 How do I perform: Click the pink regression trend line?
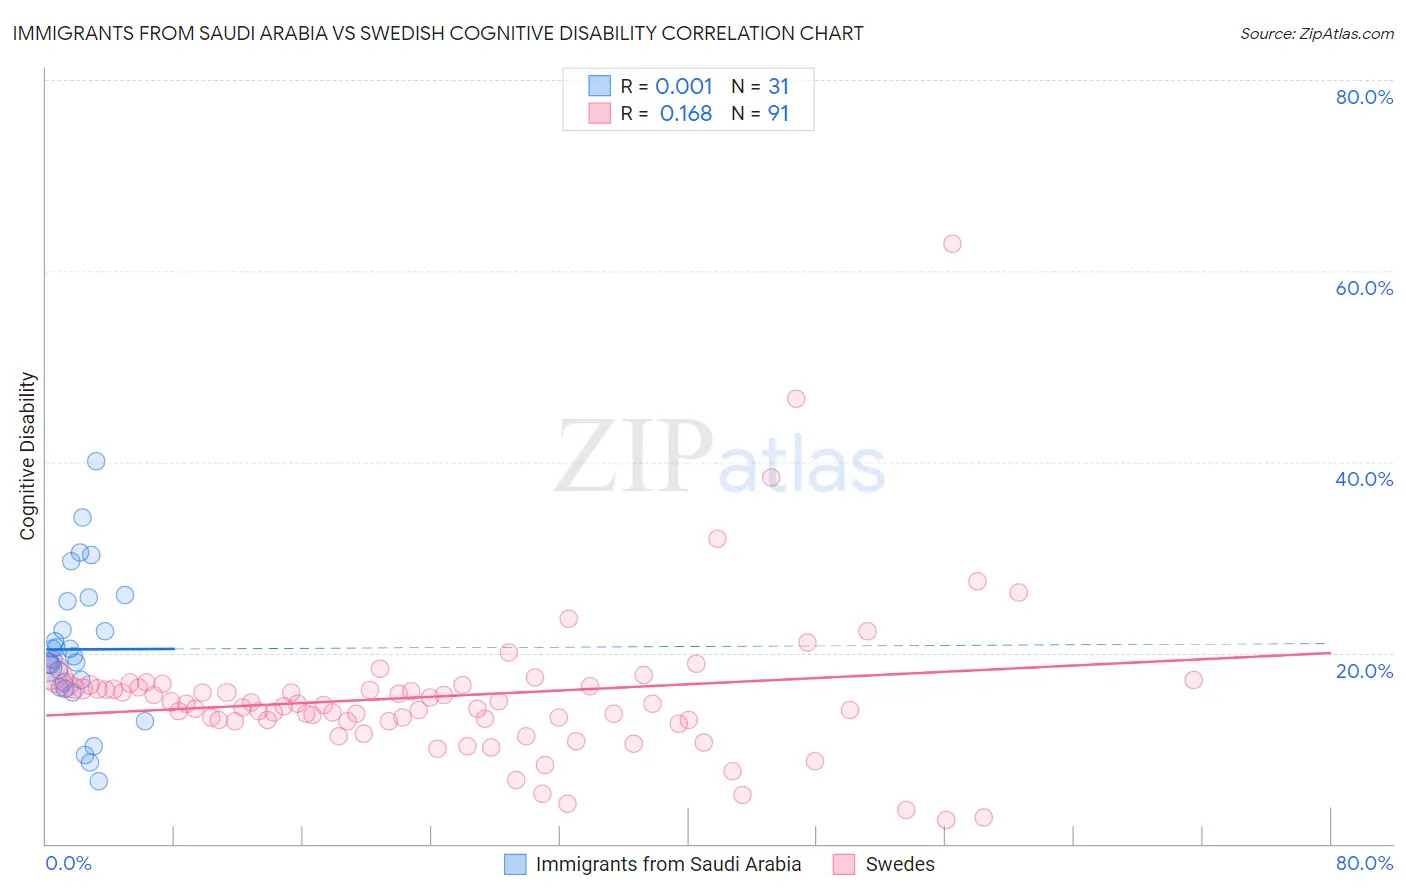tap(687, 684)
